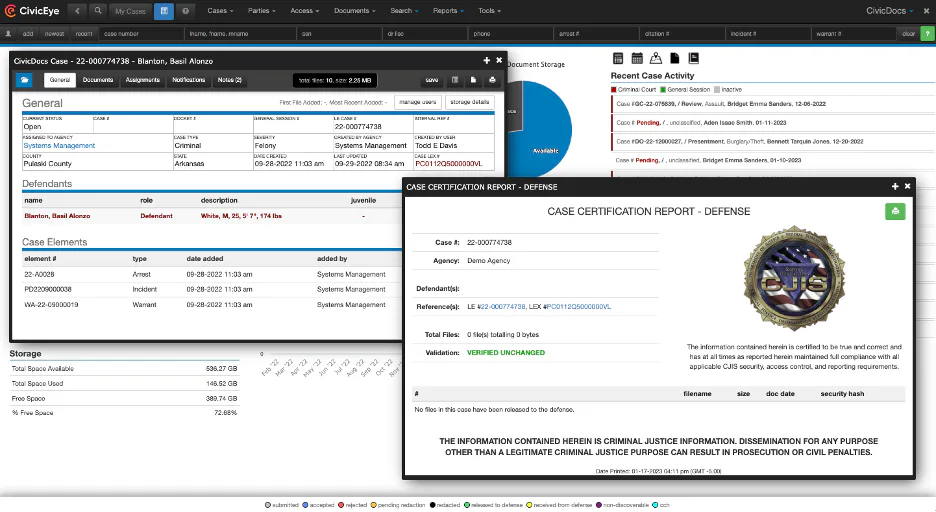
Task: Expand the CivicDocs Case window with plus
Action: tap(487, 60)
